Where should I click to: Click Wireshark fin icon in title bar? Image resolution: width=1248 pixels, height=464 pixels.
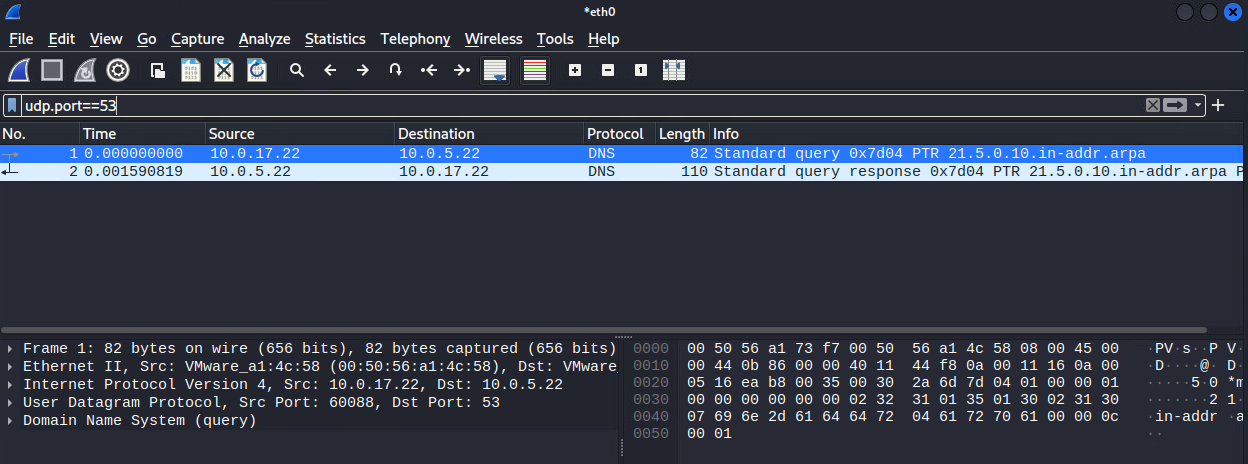12,11
